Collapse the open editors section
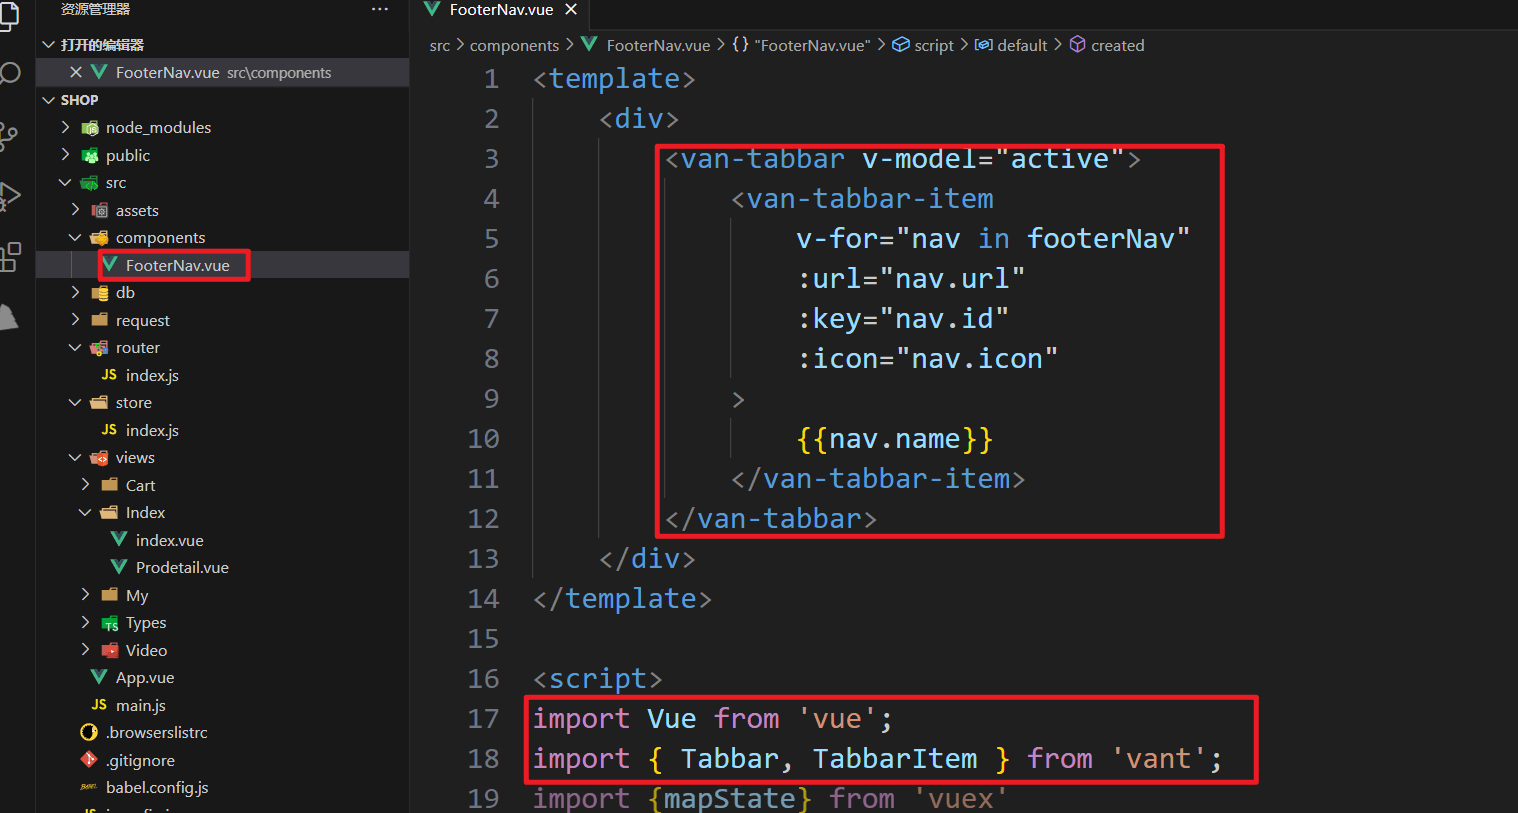The width and height of the screenshot is (1518, 813). [x=48, y=45]
